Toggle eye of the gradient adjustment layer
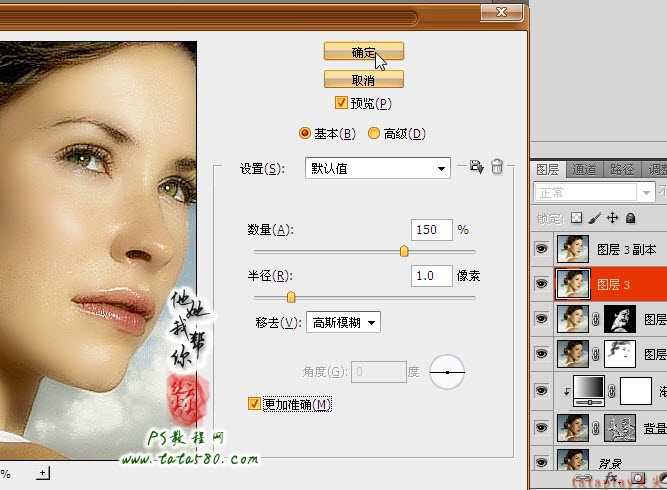 point(542,390)
